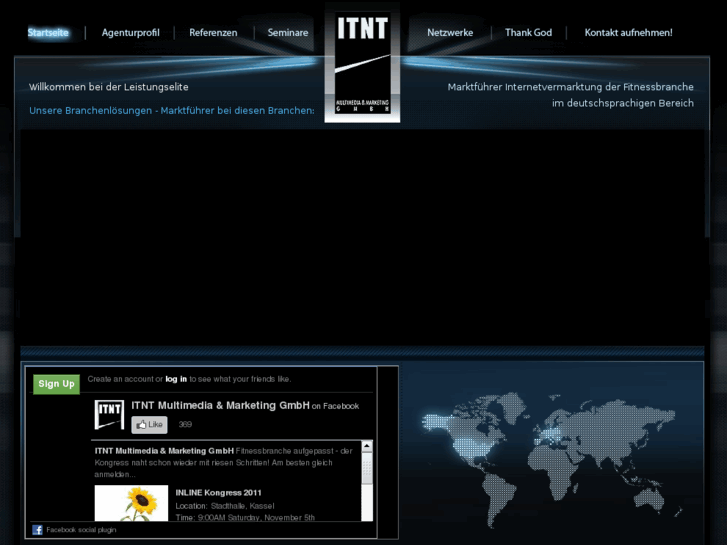The image size is (727, 545).
Task: Click the 'on Facebook' label
Action: click(336, 406)
